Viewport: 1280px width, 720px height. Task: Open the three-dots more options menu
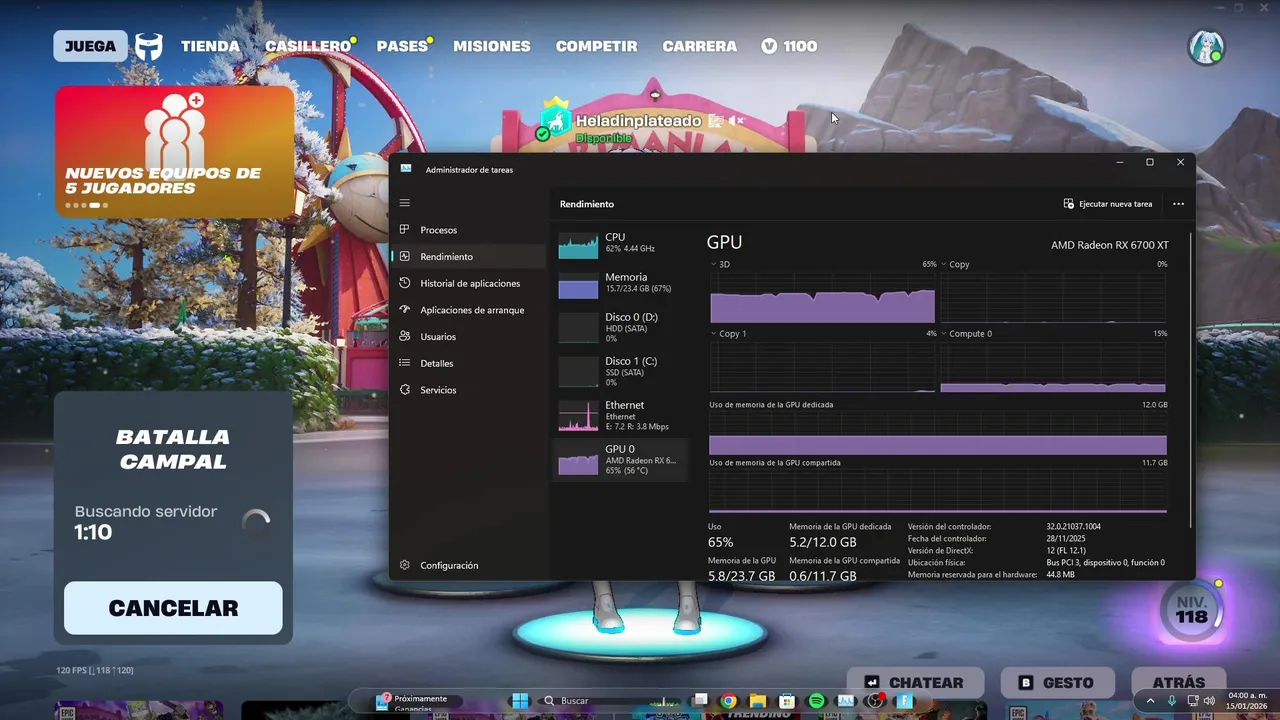coord(1178,204)
